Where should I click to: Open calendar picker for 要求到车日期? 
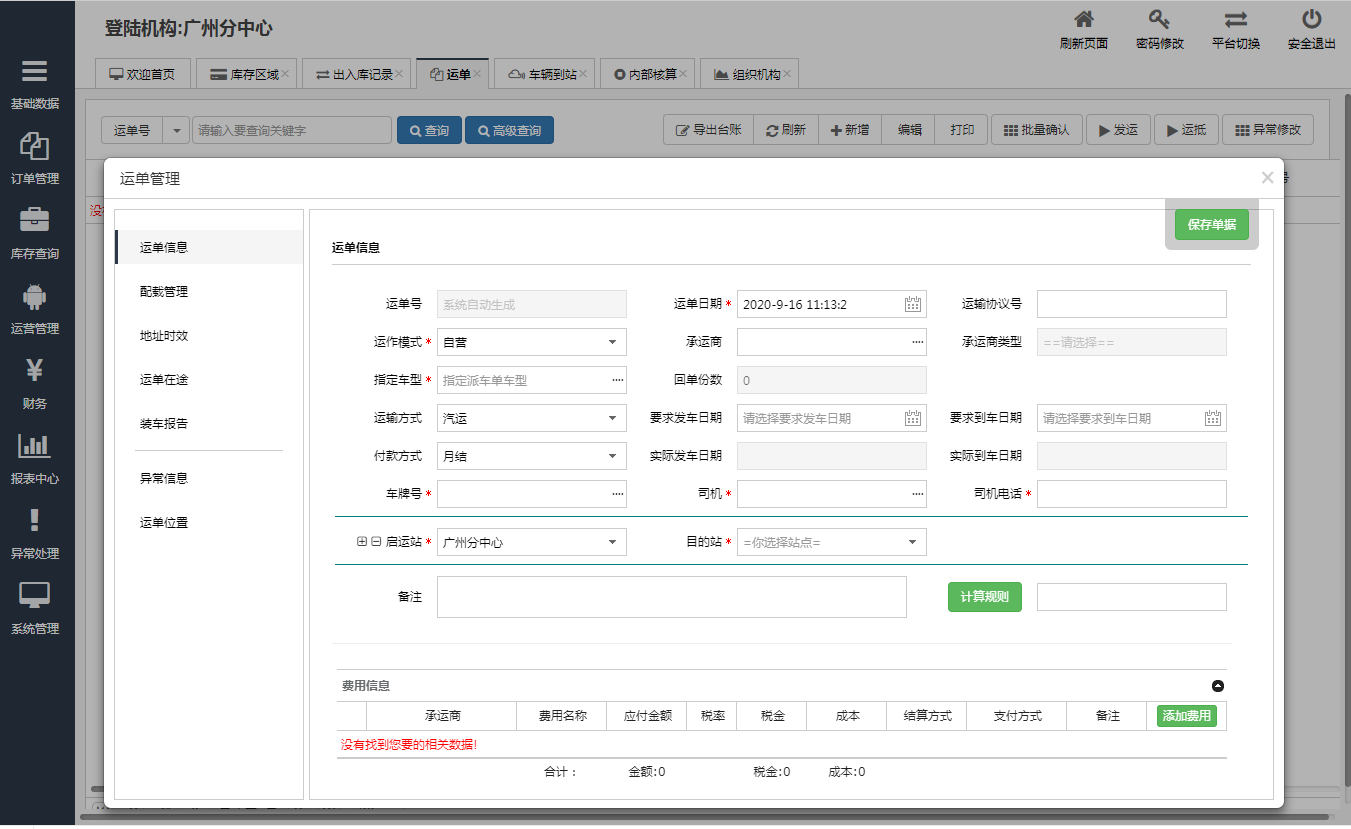1213,418
